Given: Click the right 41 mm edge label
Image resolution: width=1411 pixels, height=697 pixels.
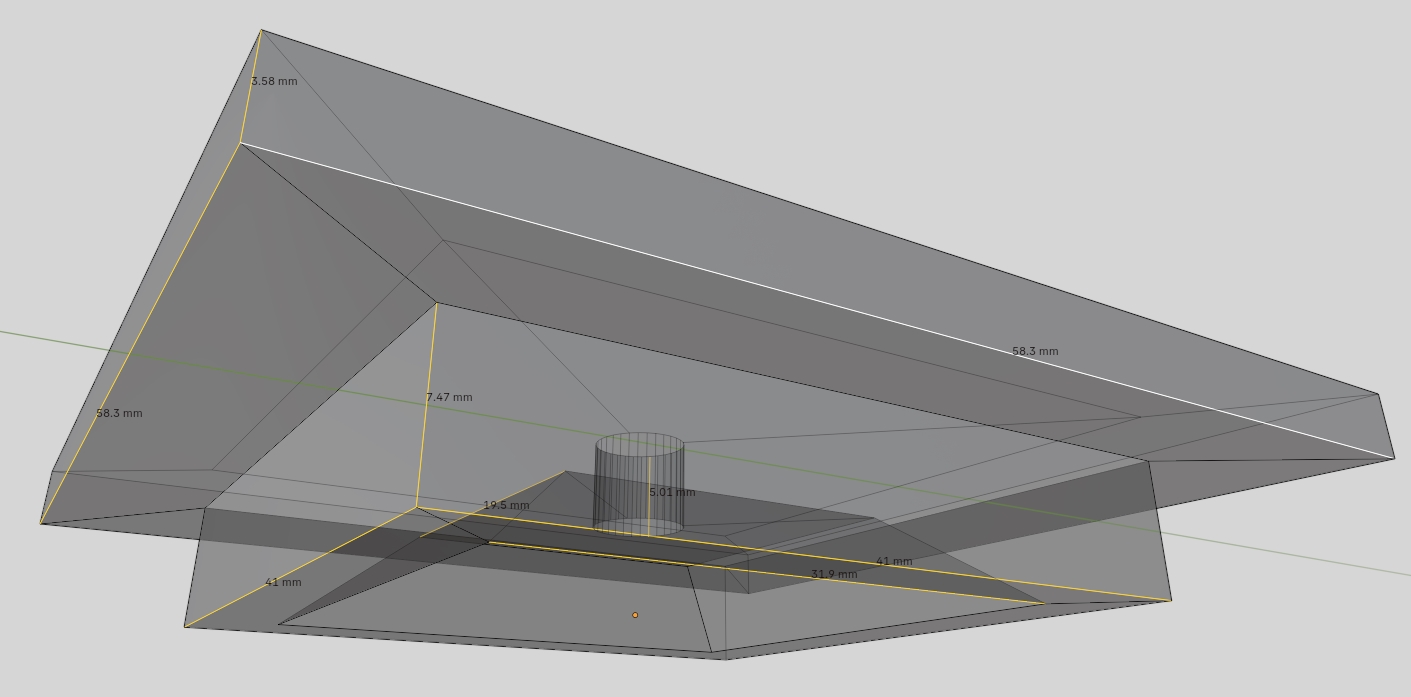Looking at the screenshot, I should point(894,561).
